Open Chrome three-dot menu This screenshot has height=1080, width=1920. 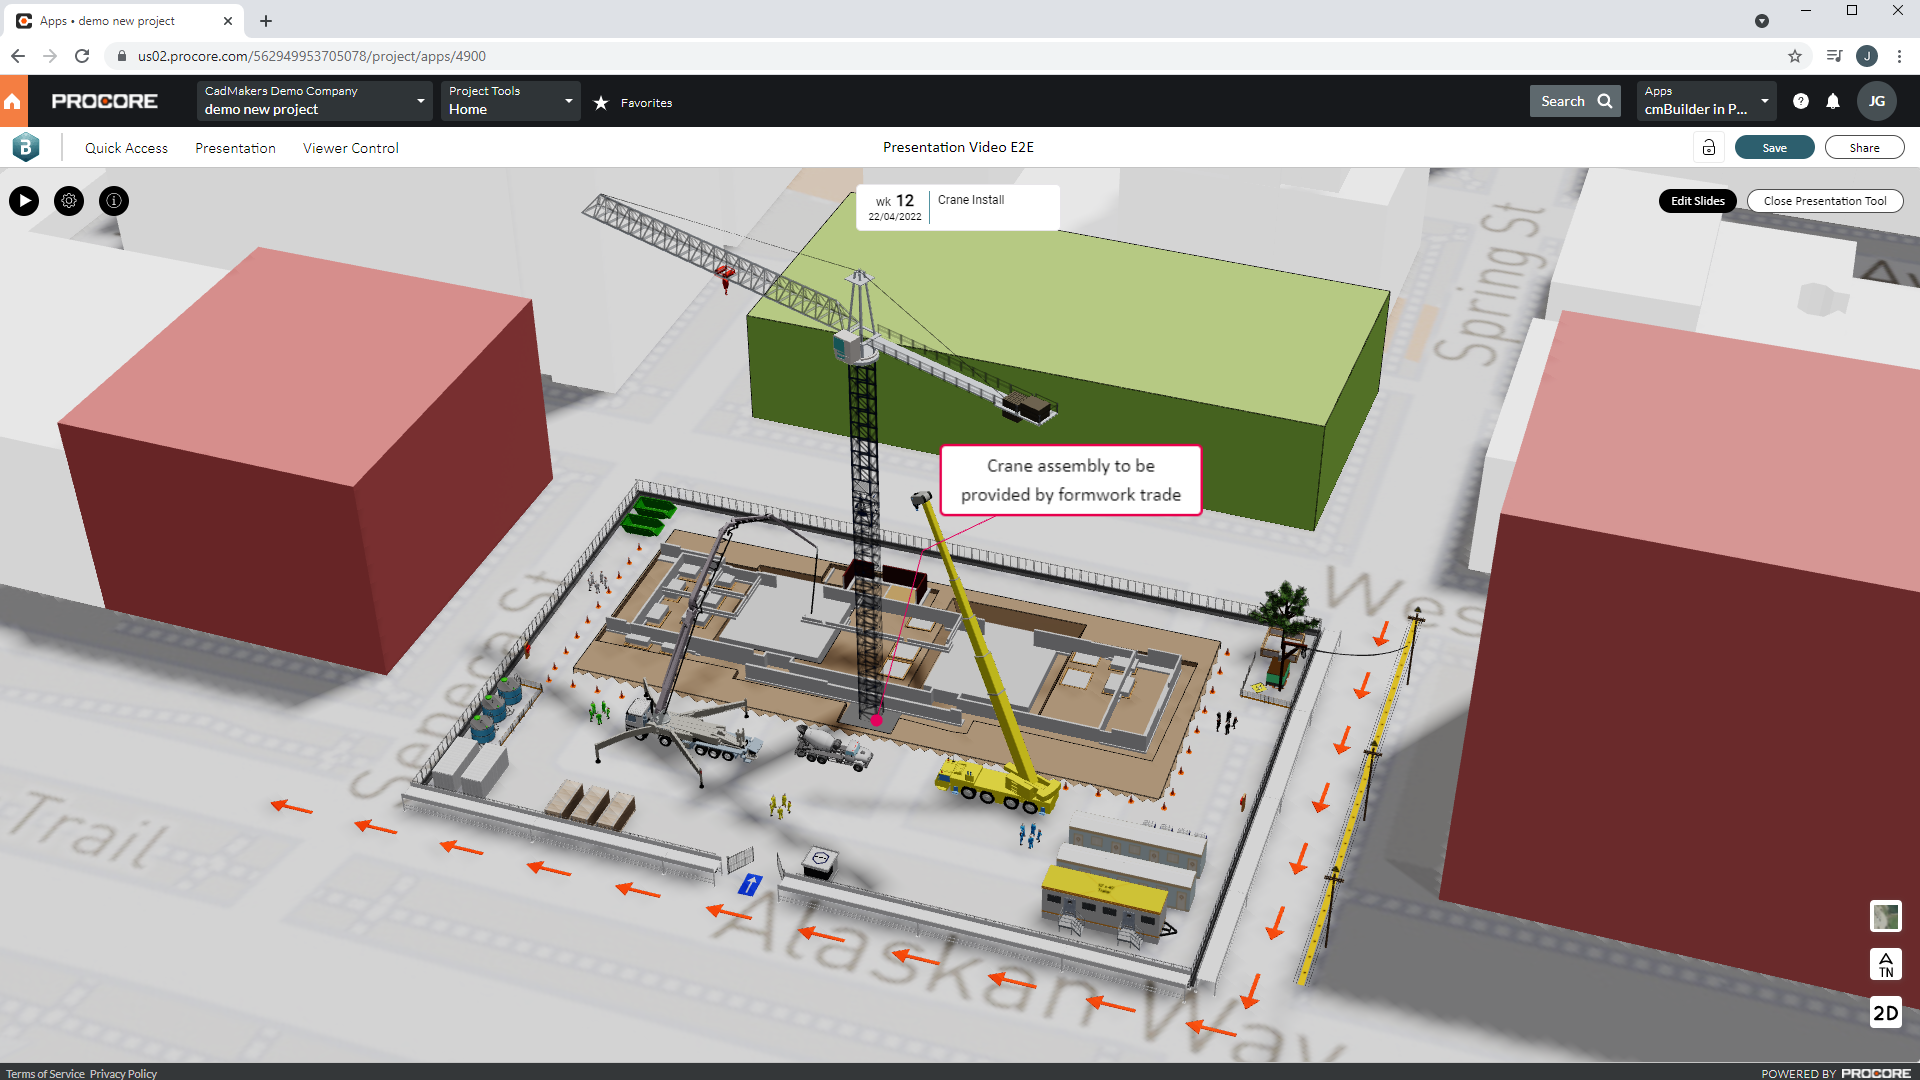[1899, 56]
